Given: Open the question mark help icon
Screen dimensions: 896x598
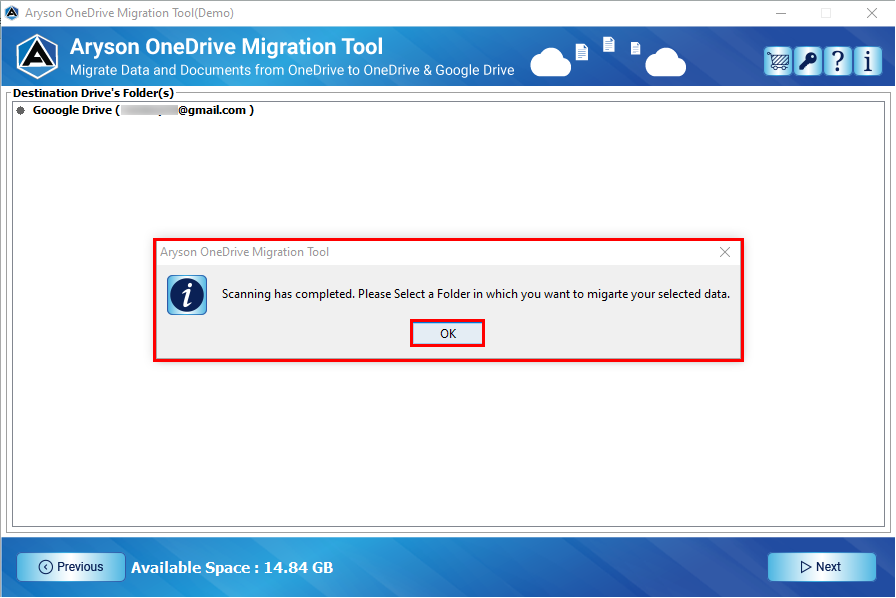Looking at the screenshot, I should (x=838, y=61).
